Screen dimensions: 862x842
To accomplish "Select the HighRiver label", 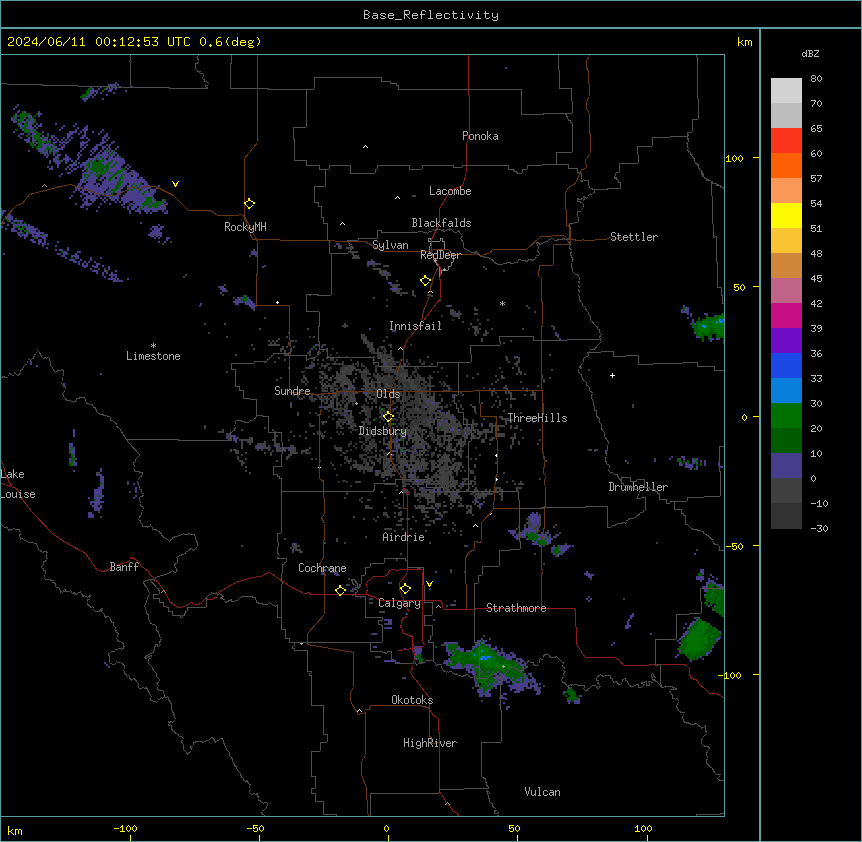I will [x=430, y=743].
